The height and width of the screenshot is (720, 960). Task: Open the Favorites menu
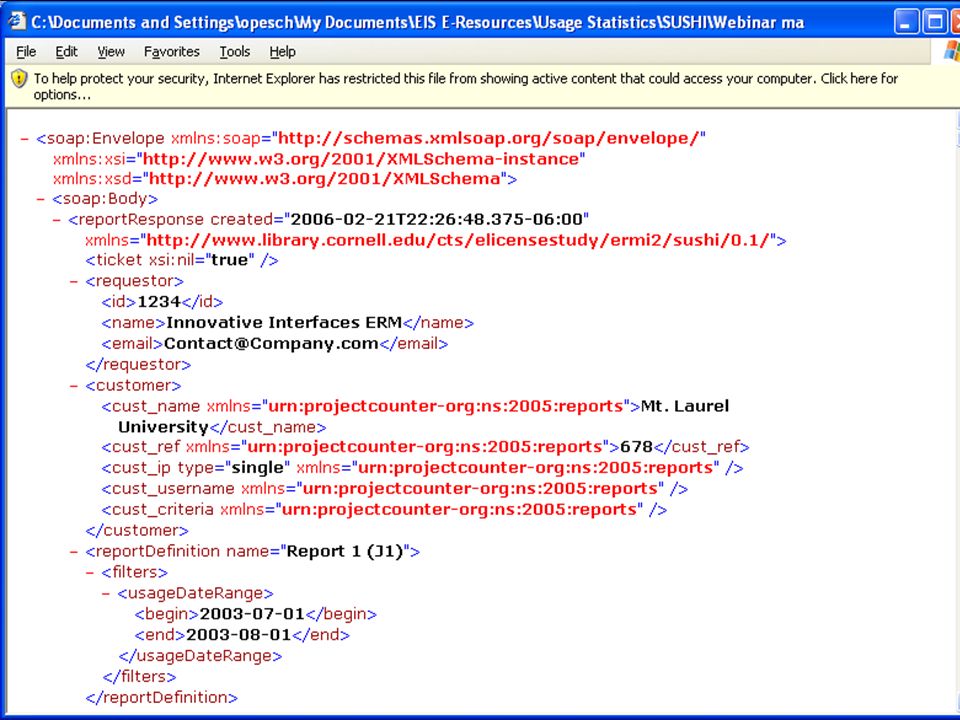pyautogui.click(x=171, y=52)
